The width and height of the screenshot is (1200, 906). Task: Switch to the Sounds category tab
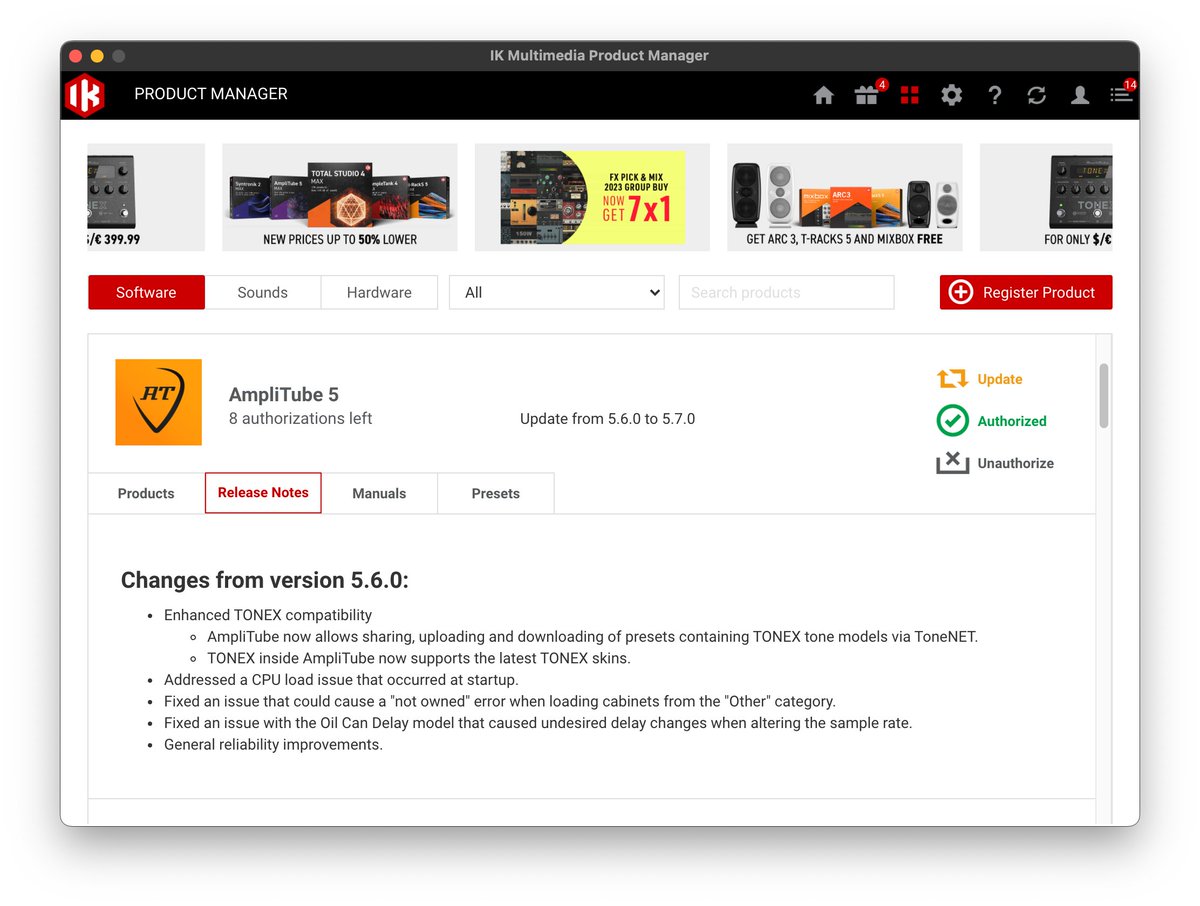pyautogui.click(x=263, y=292)
